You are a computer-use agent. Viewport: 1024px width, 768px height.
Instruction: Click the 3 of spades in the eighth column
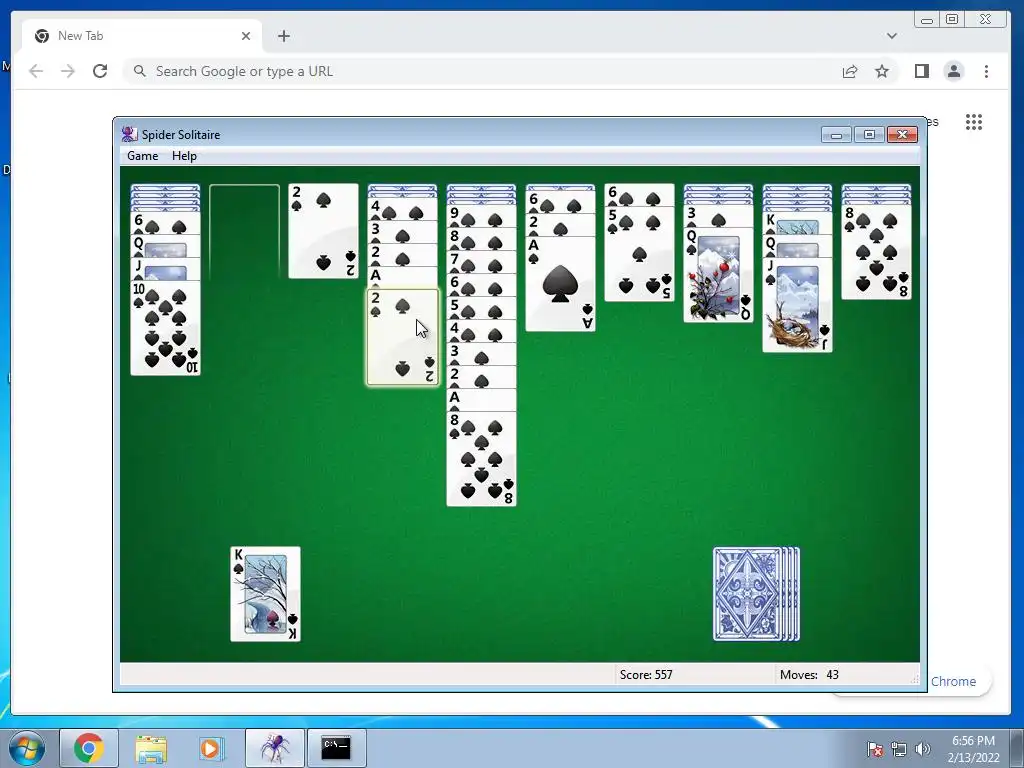(x=718, y=216)
